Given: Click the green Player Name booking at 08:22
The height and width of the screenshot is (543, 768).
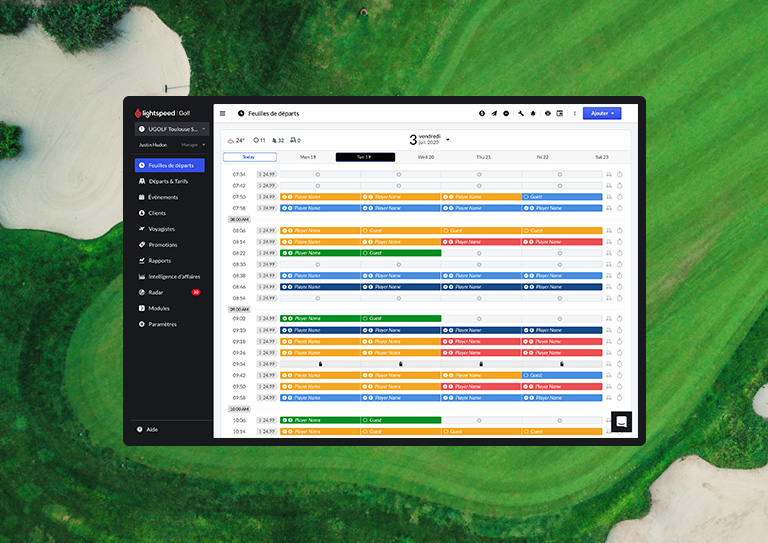Looking at the screenshot, I should [x=320, y=253].
